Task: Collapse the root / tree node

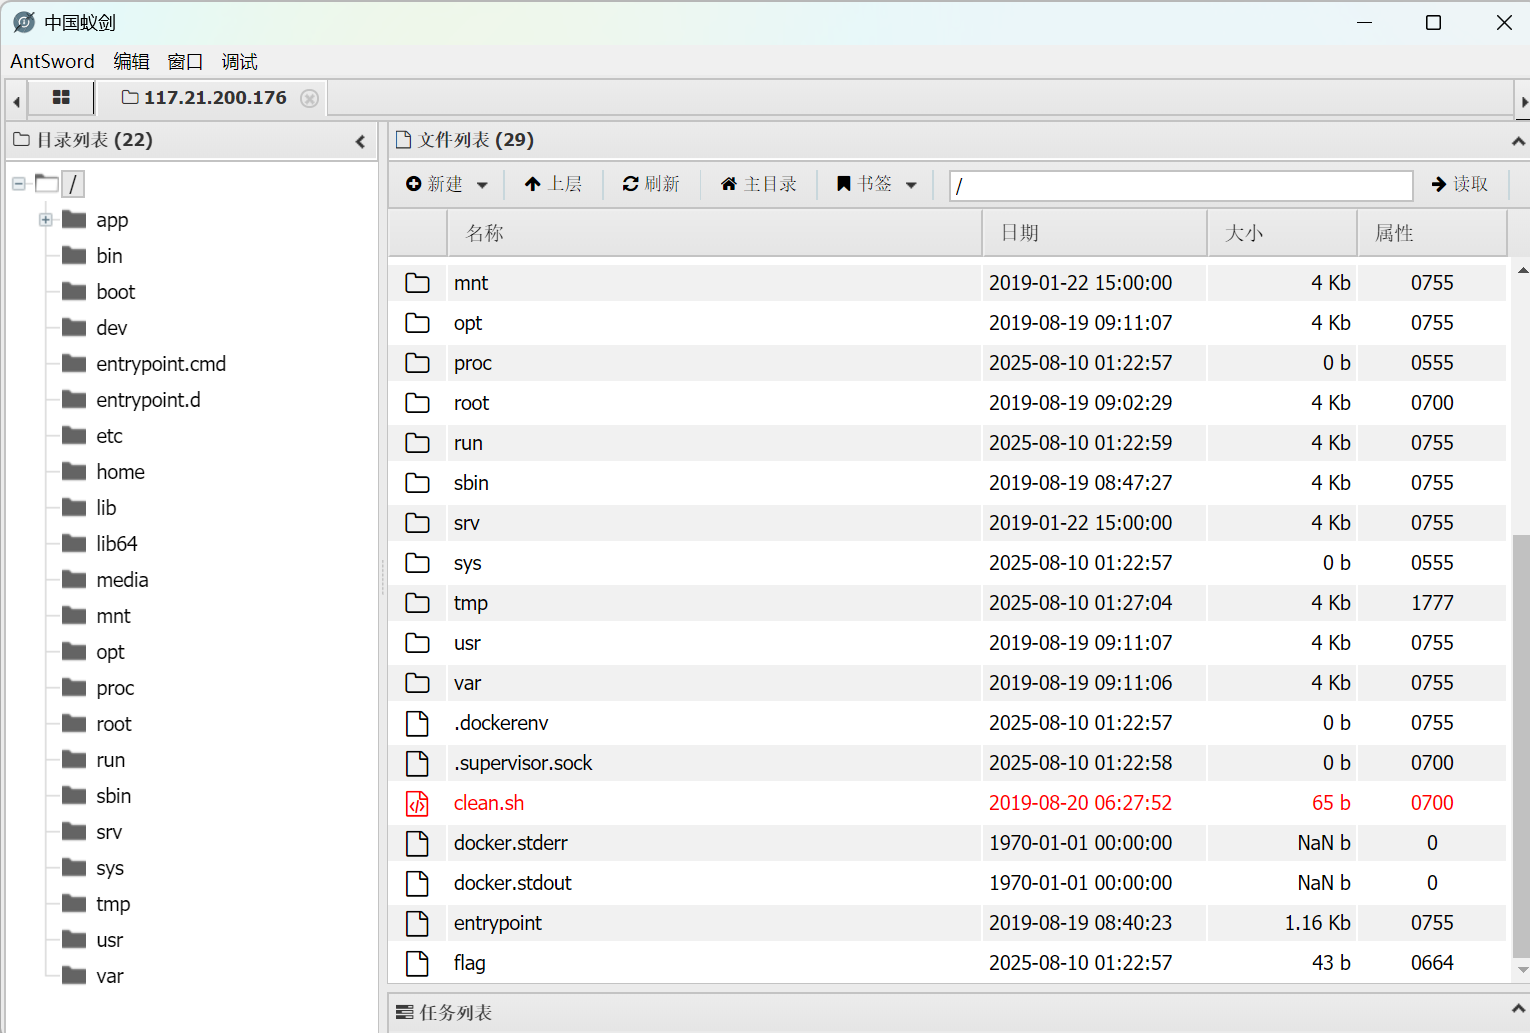Action: [19, 184]
